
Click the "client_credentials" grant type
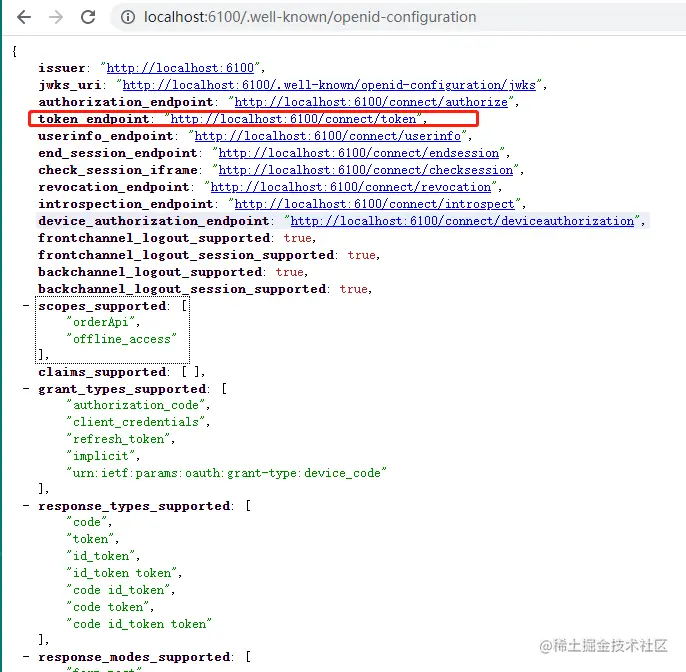(x=136, y=422)
